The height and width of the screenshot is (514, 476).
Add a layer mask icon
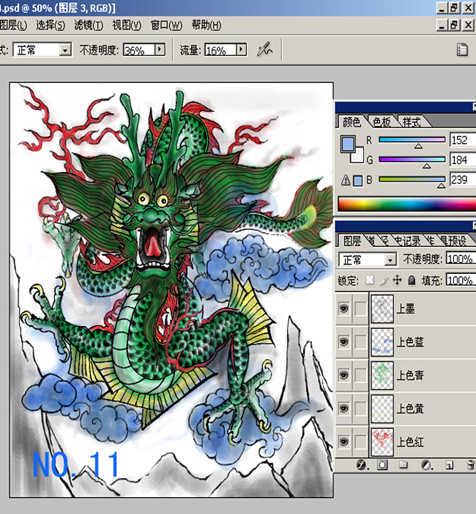382,465
